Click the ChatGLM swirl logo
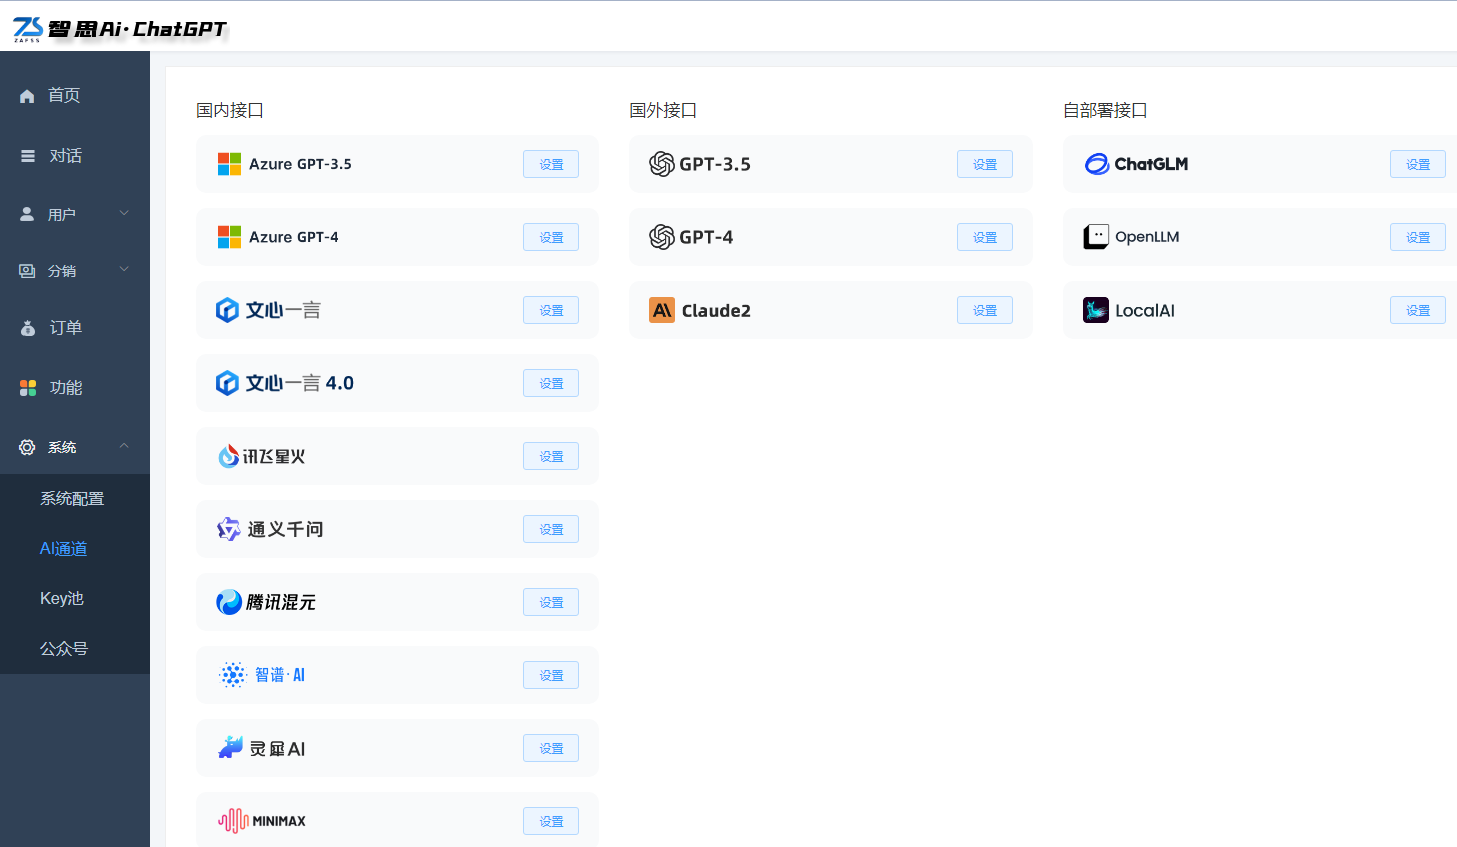This screenshot has width=1457, height=847. coord(1097,164)
